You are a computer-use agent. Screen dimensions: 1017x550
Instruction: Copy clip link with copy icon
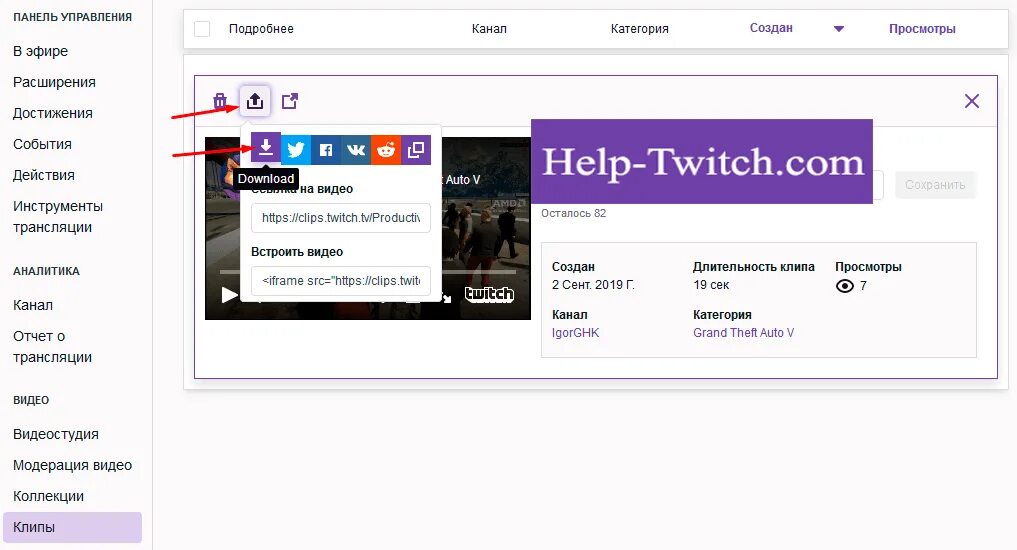[416, 150]
